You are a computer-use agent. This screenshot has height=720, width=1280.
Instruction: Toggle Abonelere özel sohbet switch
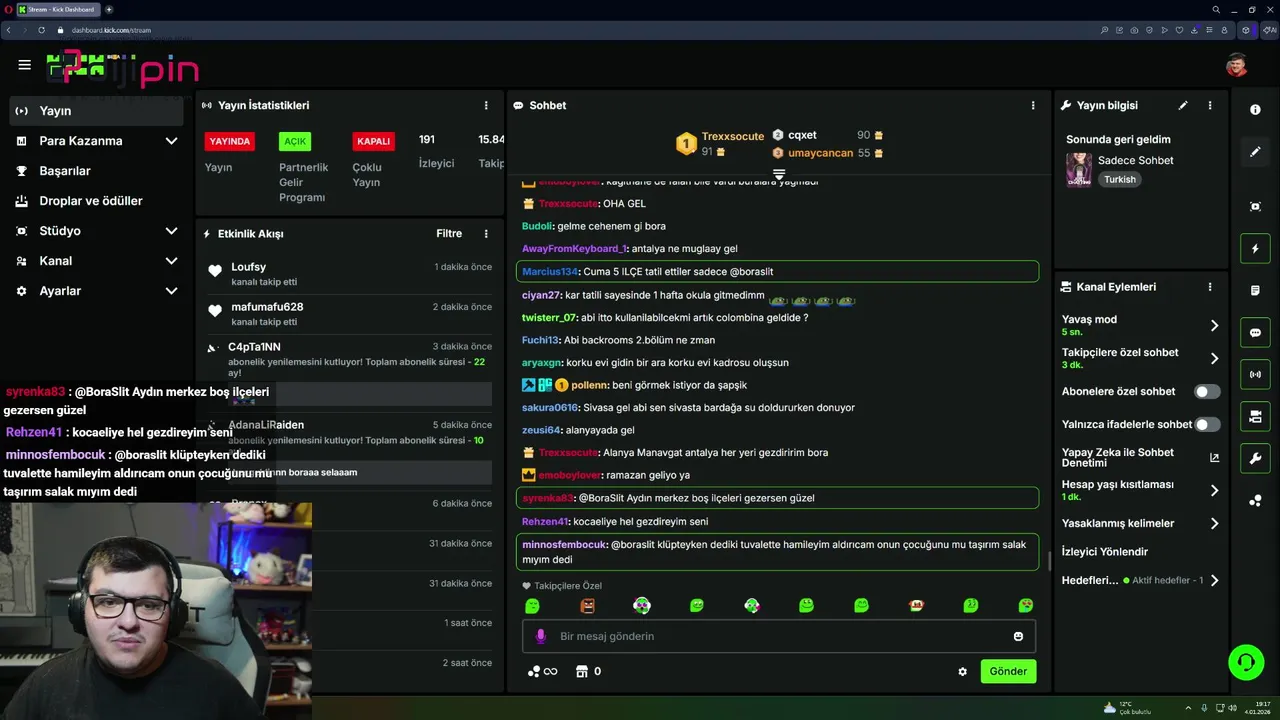(1207, 391)
